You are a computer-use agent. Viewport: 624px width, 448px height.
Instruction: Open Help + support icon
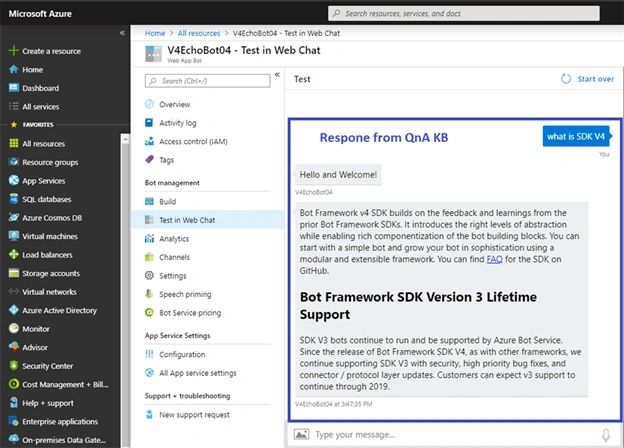click(14, 403)
